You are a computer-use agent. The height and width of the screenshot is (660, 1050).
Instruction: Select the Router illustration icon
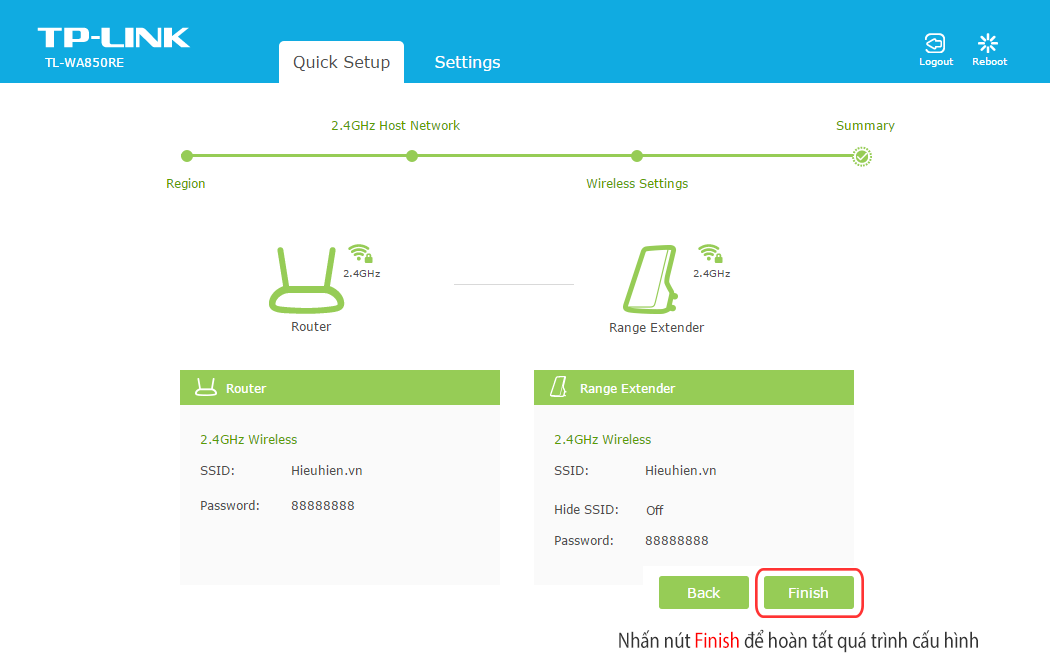pyautogui.click(x=308, y=280)
